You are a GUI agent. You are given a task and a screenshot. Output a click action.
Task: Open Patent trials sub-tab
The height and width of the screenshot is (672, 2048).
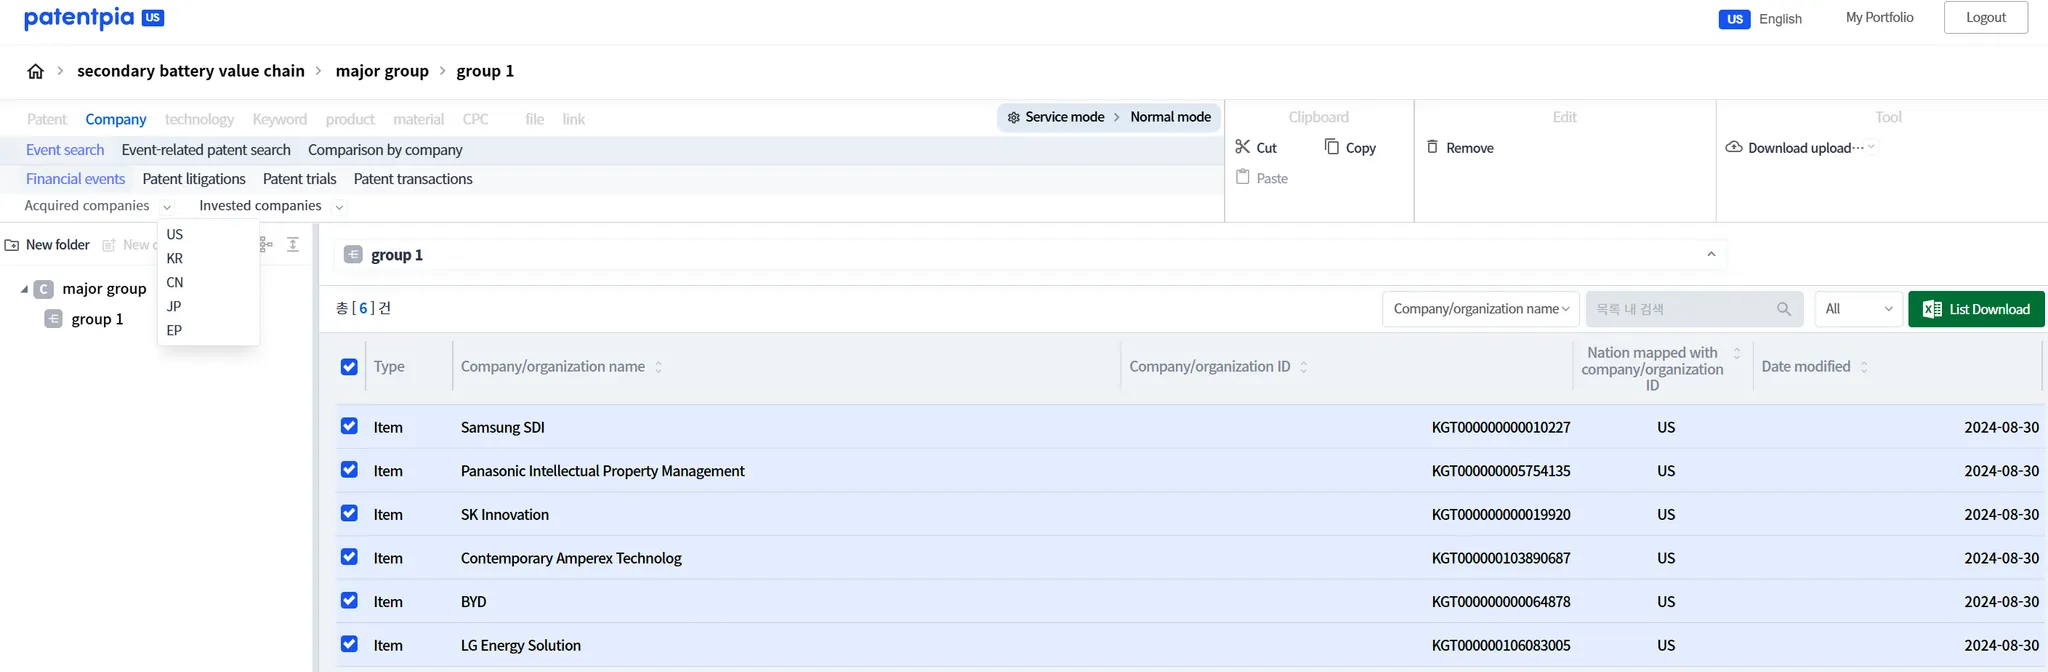click(299, 179)
